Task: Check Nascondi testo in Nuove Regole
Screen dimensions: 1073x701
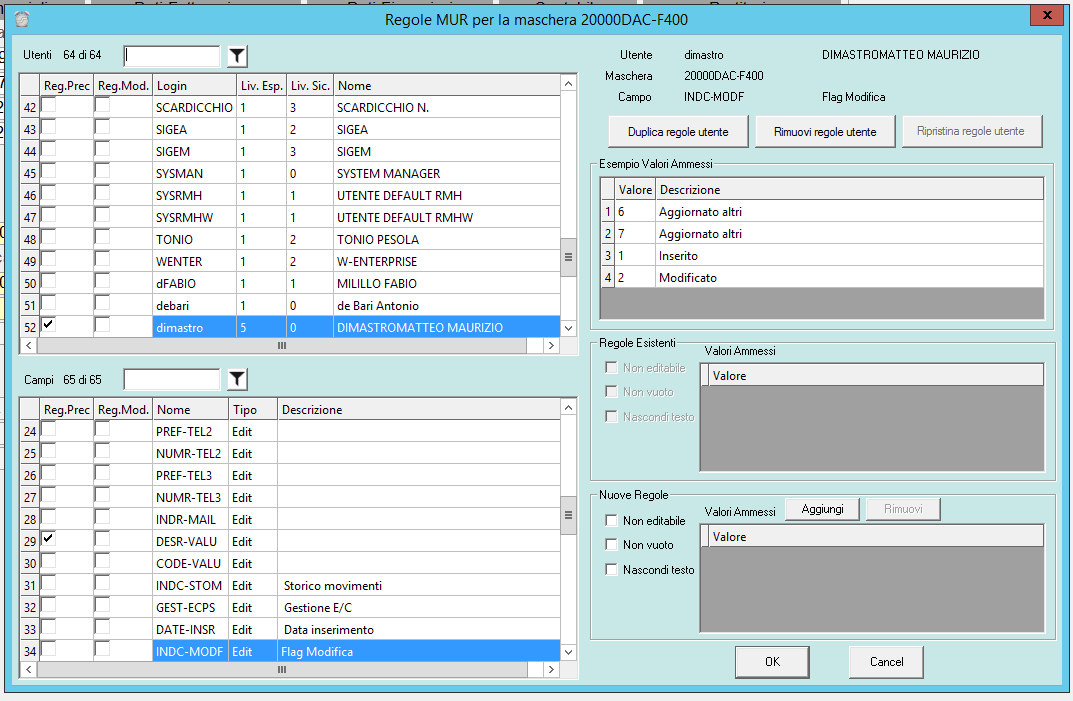Action: click(x=611, y=570)
